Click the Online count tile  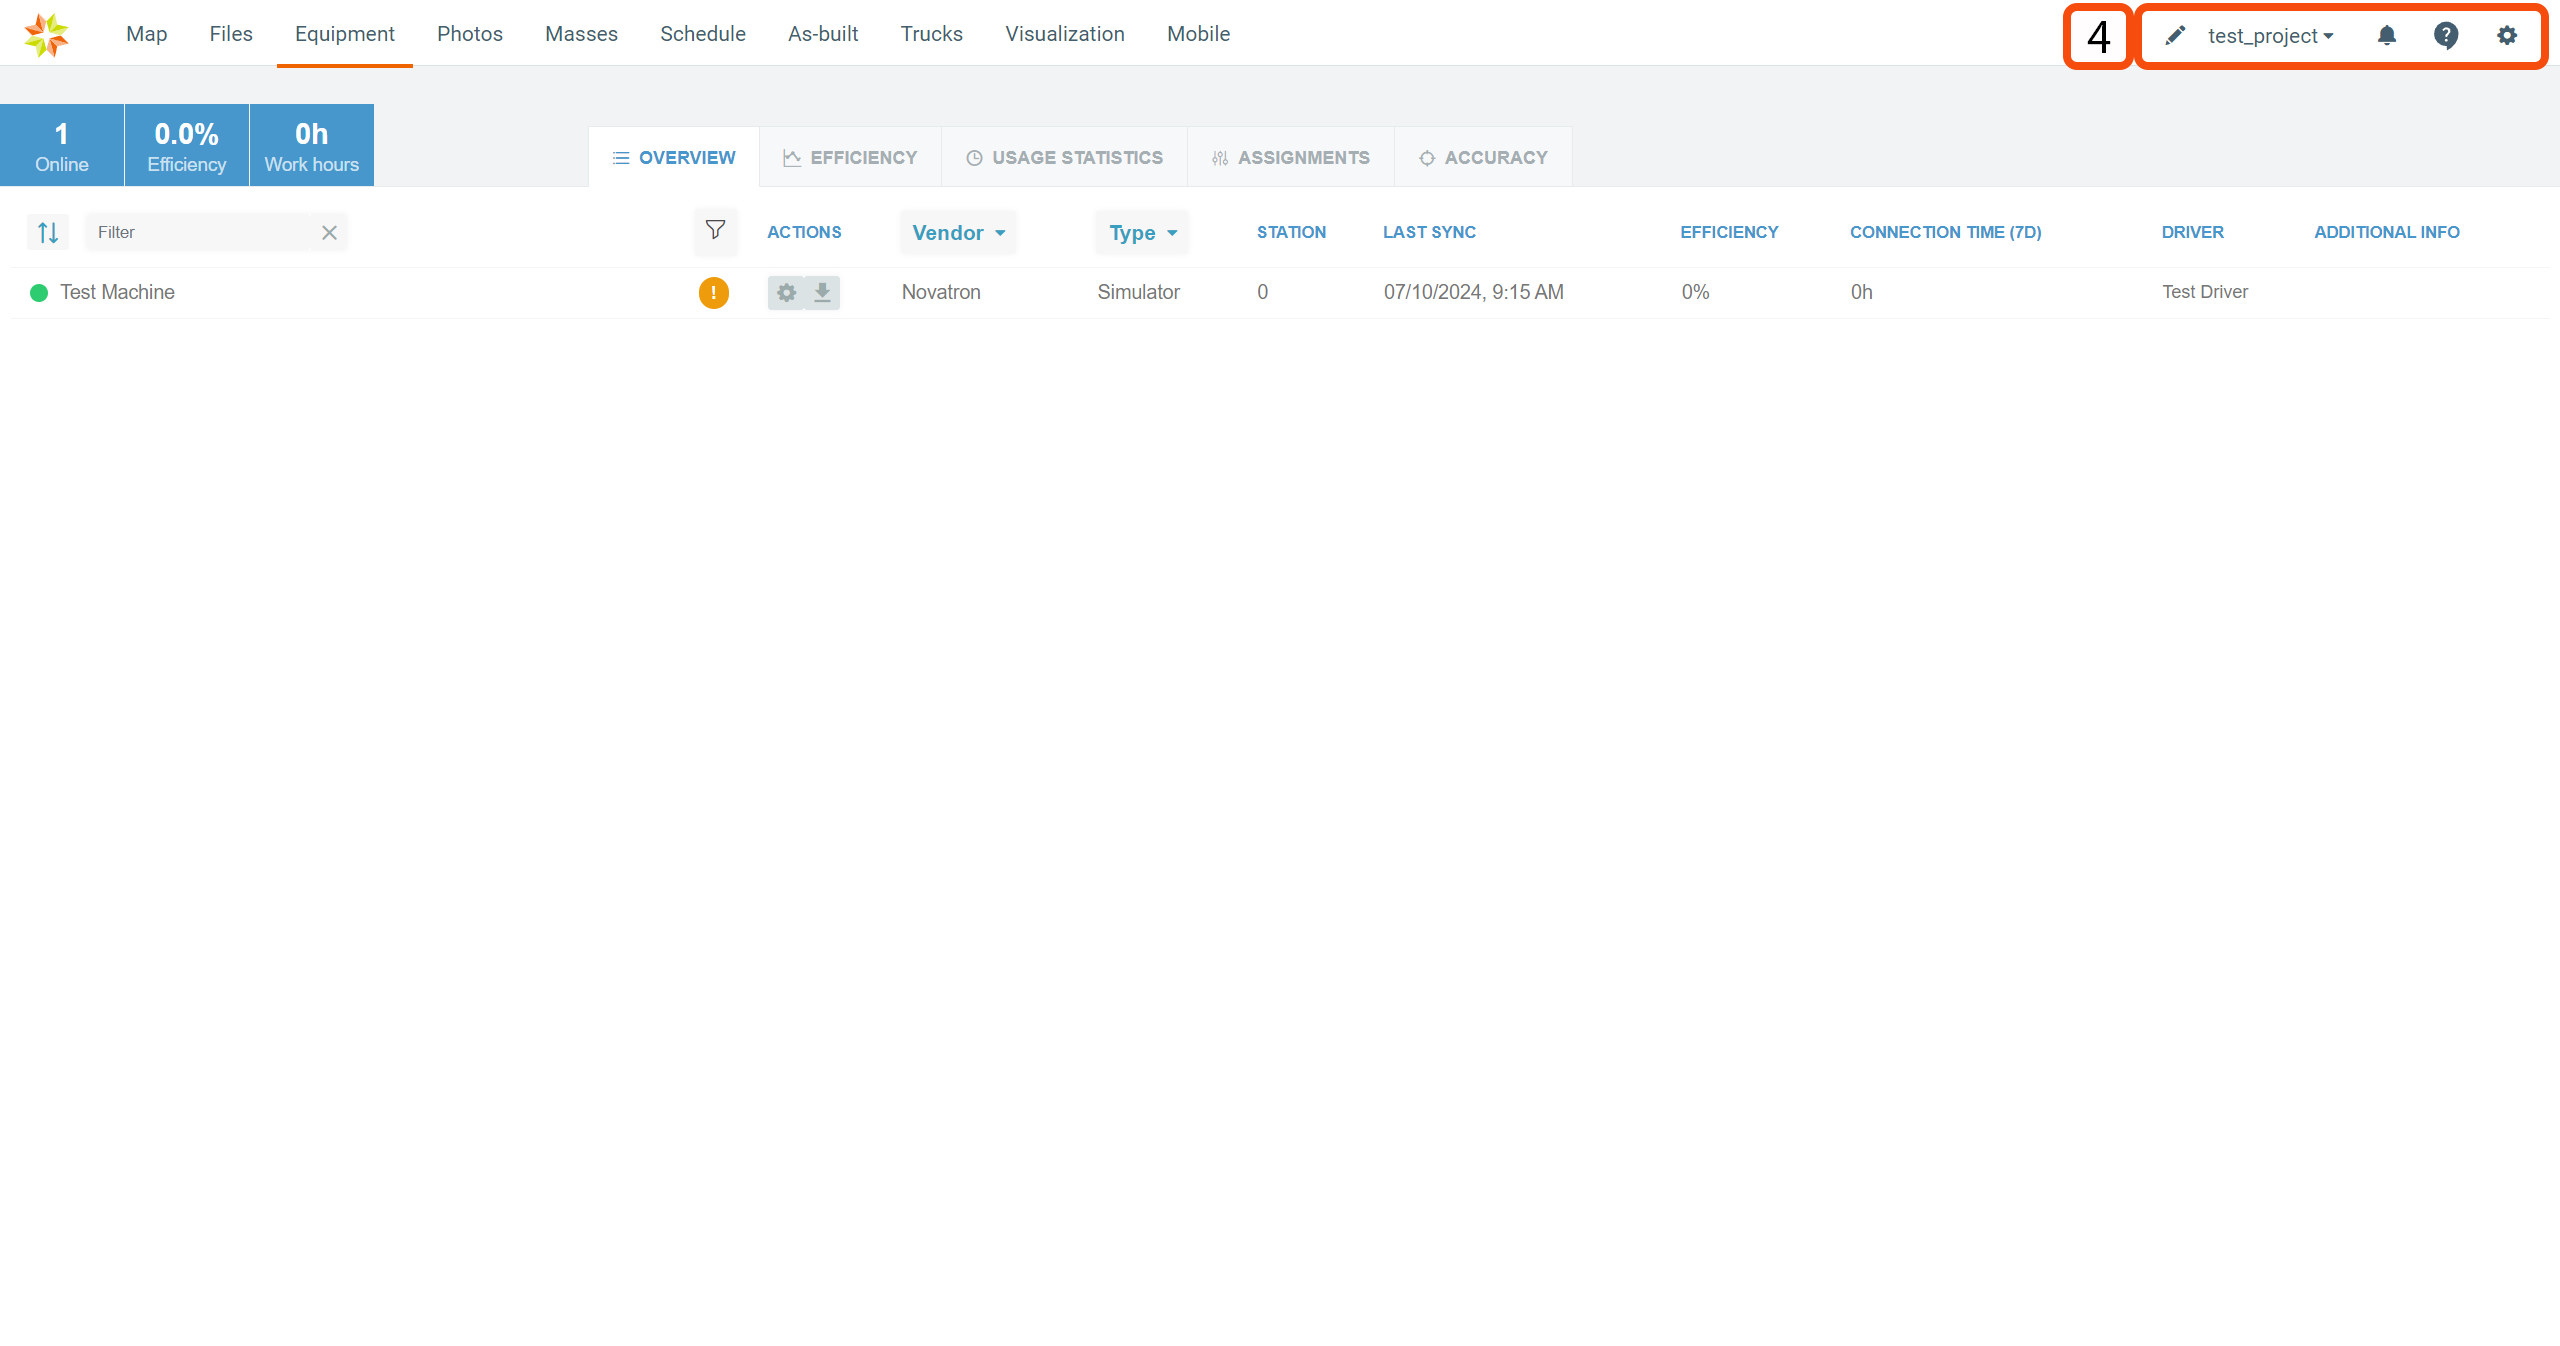click(62, 146)
